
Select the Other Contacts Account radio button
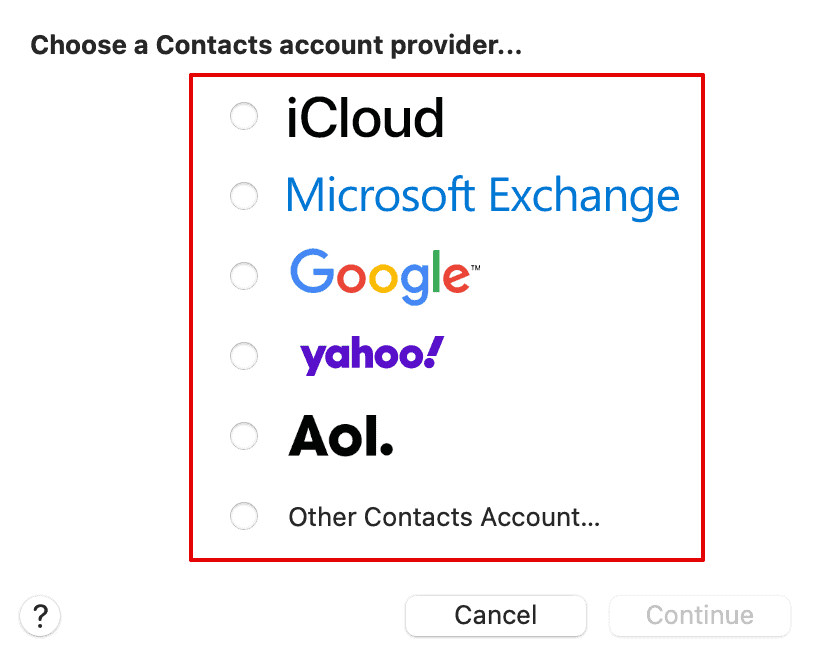click(x=244, y=516)
